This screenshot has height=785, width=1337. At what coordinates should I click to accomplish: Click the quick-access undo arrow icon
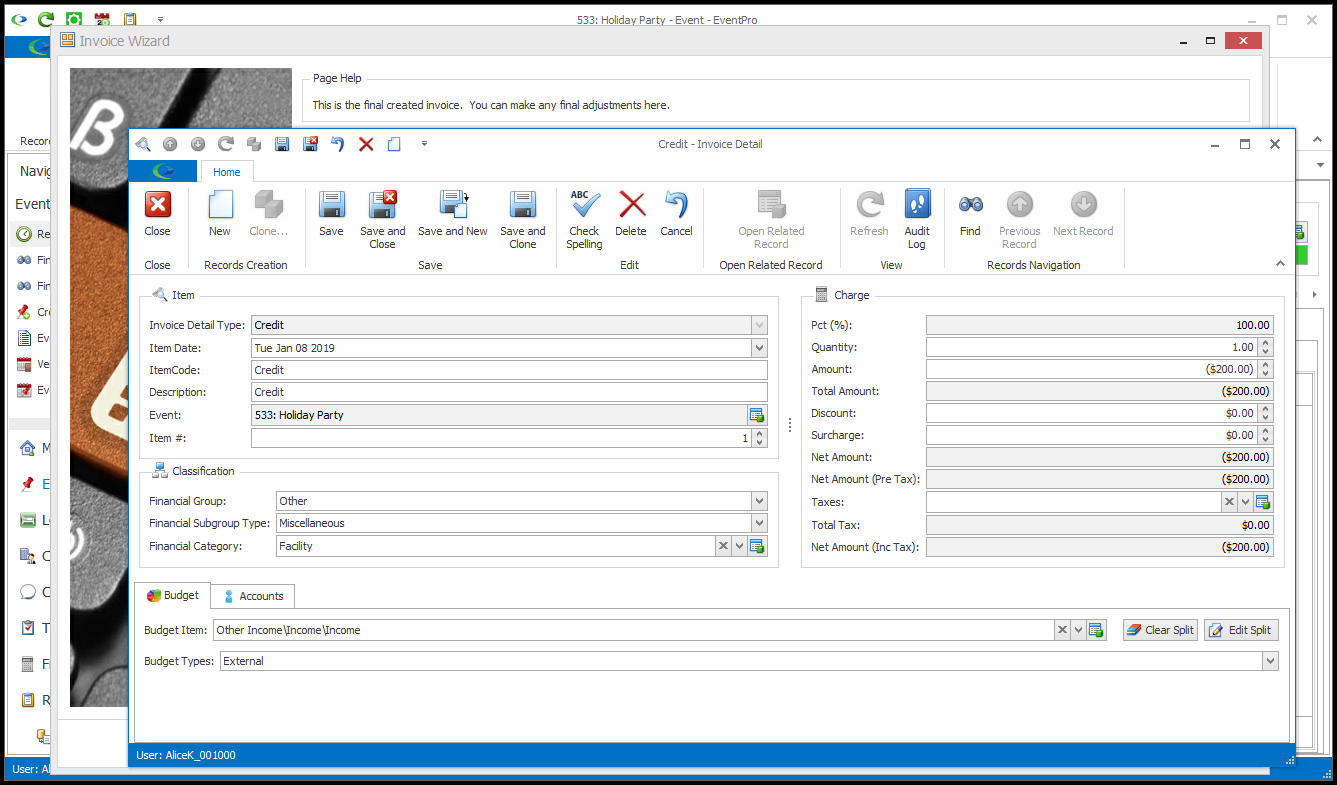pos(338,144)
